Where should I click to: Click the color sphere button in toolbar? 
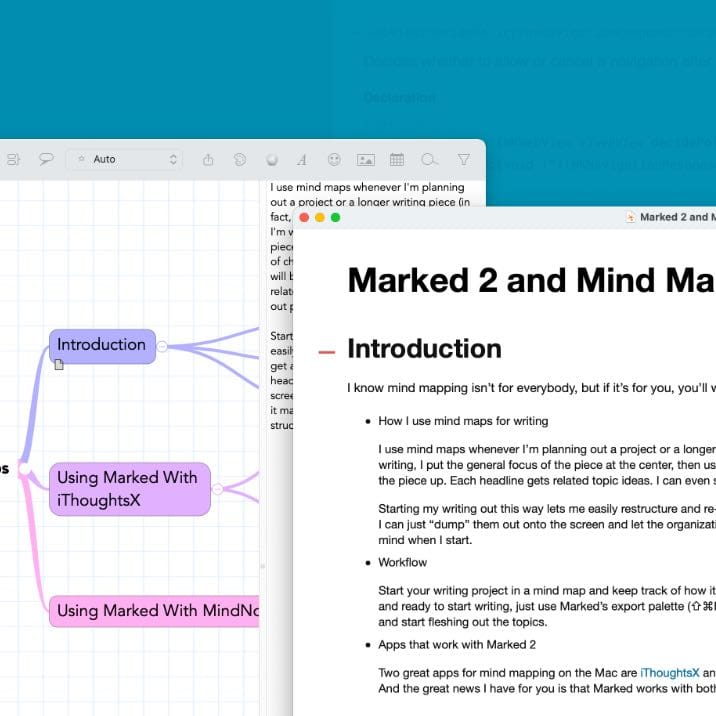click(x=271, y=159)
